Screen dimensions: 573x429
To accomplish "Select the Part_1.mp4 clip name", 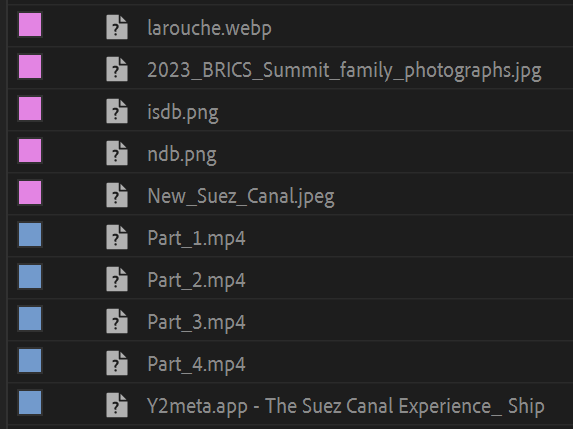I will pos(196,238).
